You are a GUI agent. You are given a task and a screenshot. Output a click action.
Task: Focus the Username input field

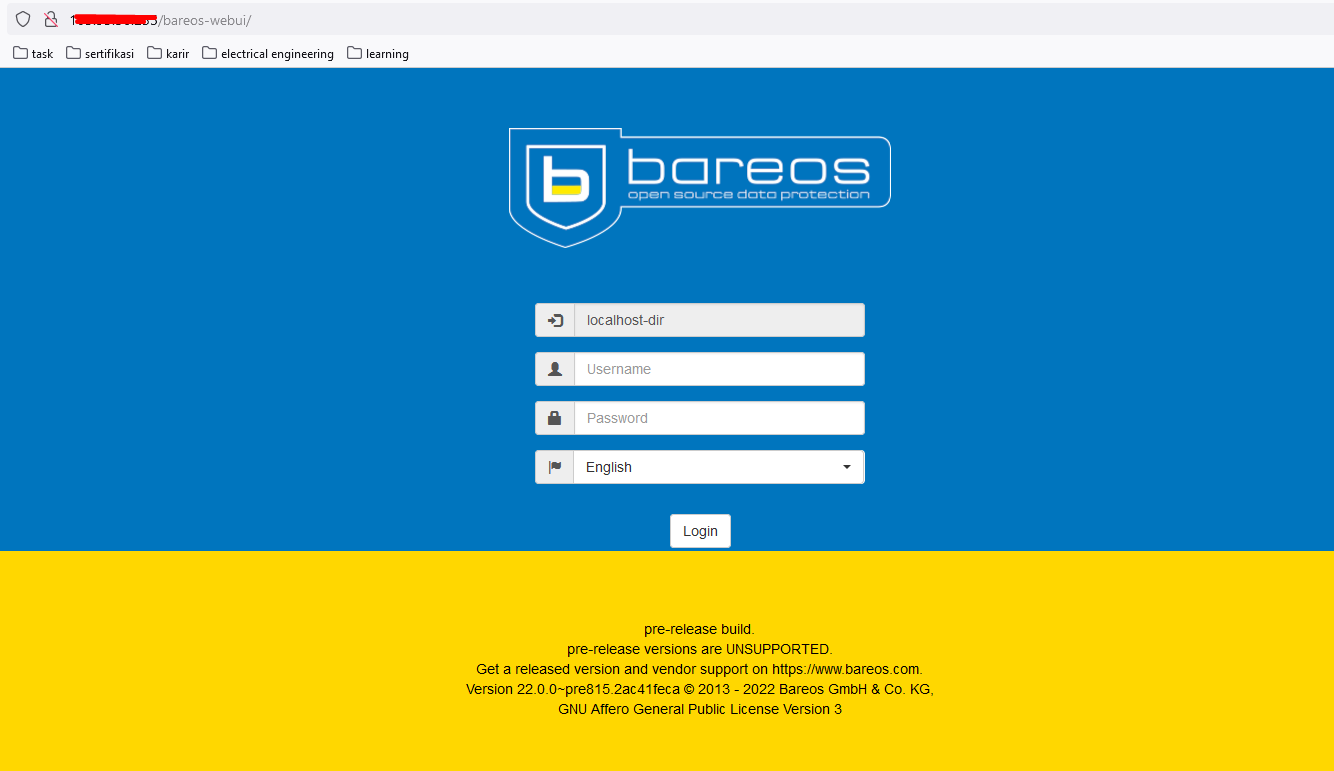pyautogui.click(x=718, y=369)
